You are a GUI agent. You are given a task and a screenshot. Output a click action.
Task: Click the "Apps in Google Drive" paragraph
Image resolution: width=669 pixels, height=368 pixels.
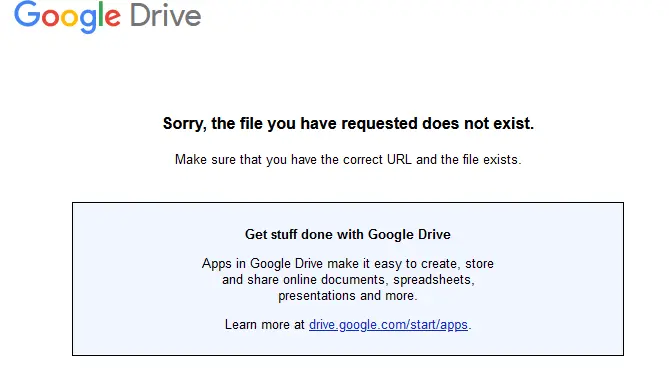tap(348, 279)
